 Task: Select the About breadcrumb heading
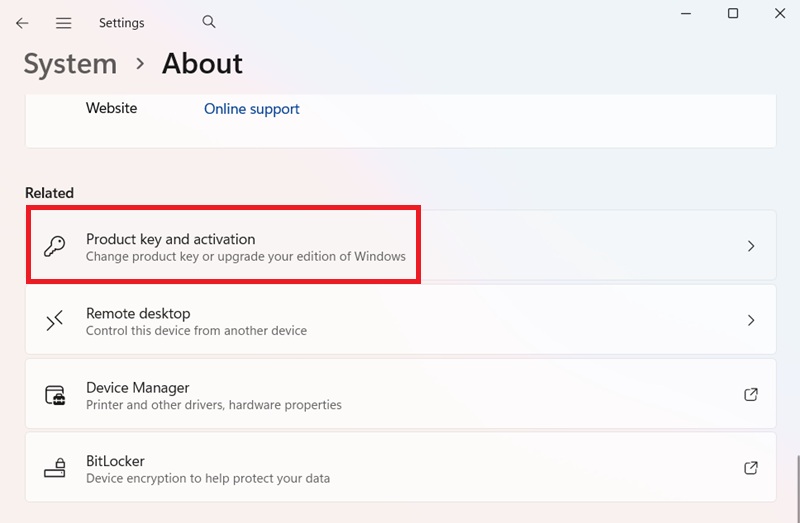click(202, 64)
